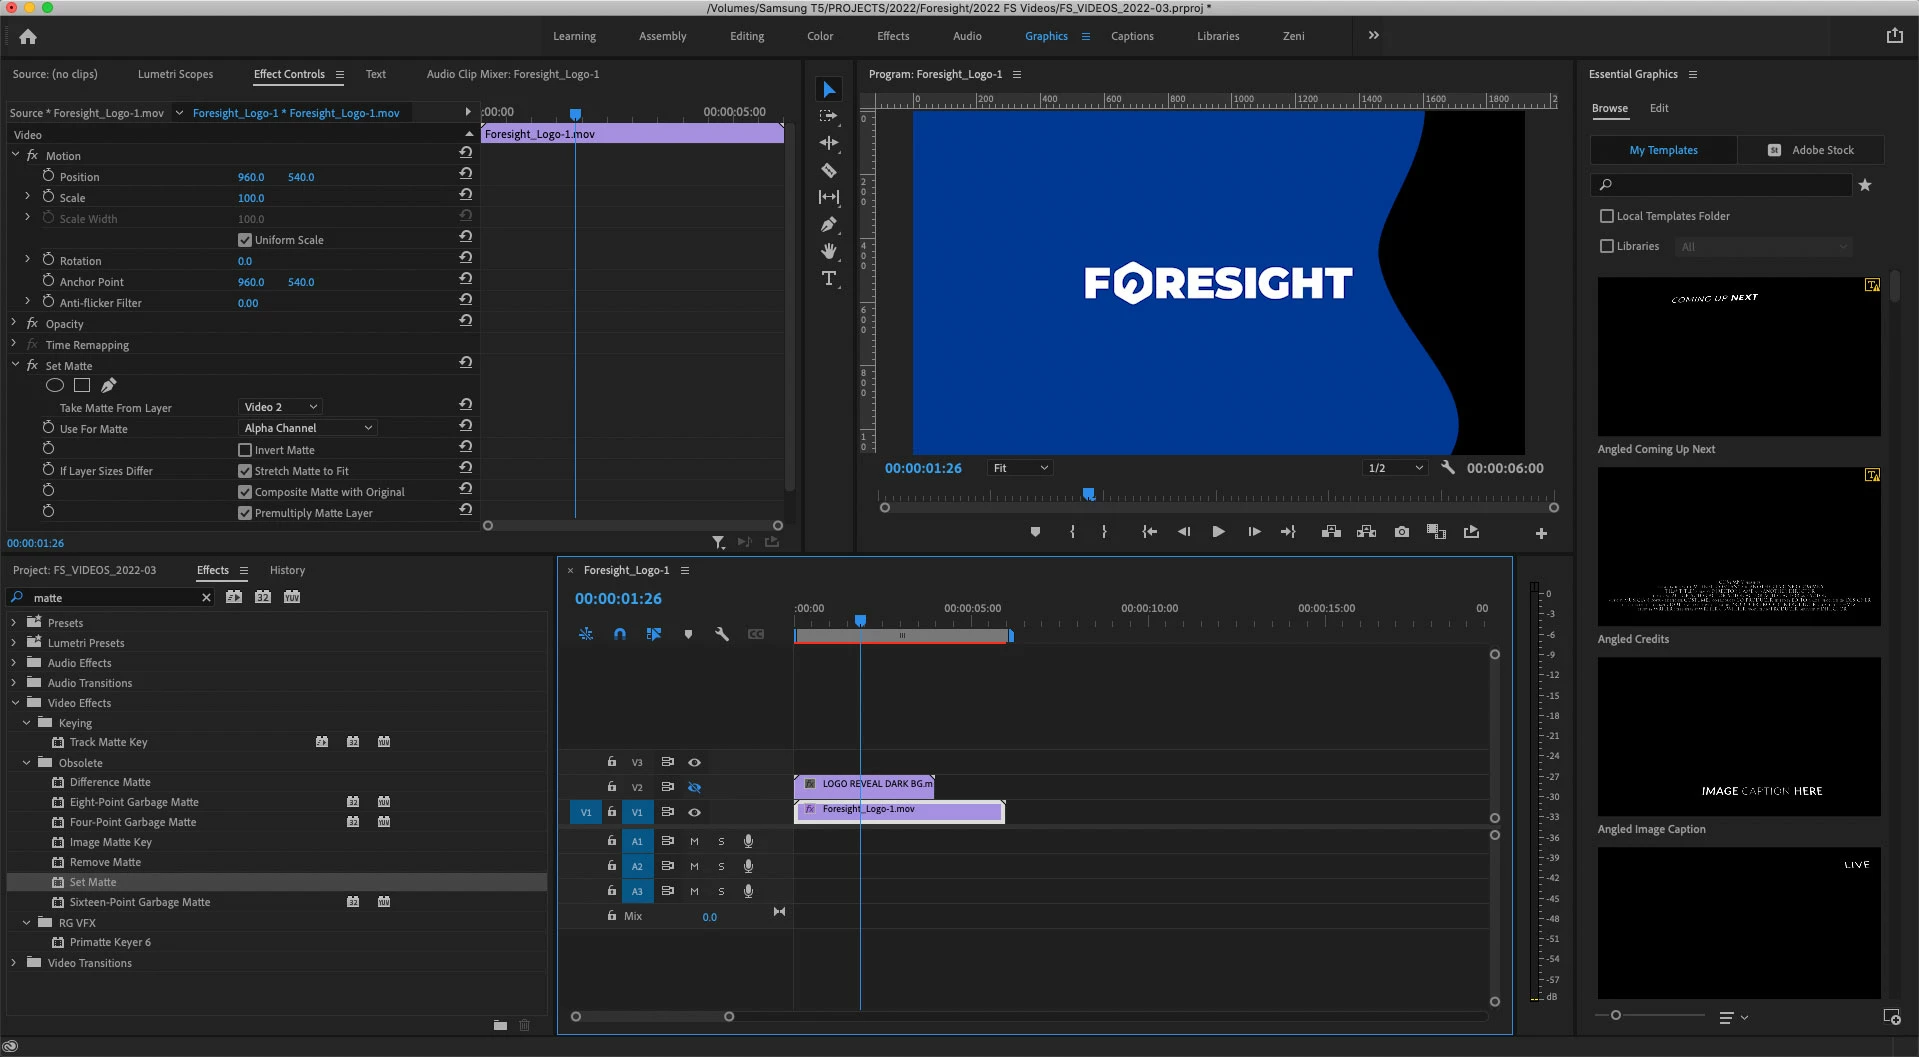Go to In point button
Image resolution: width=1919 pixels, height=1057 pixels.
pos(1150,532)
